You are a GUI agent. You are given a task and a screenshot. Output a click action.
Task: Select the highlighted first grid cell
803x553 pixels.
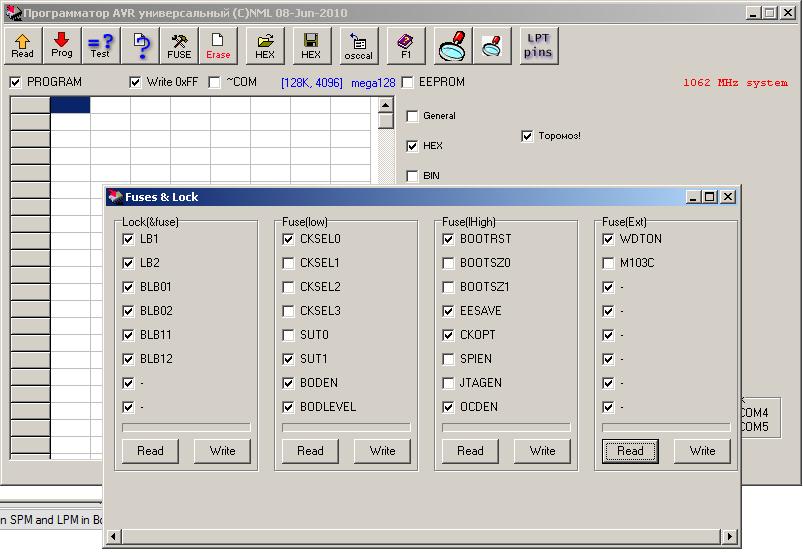pyautogui.click(x=70, y=105)
